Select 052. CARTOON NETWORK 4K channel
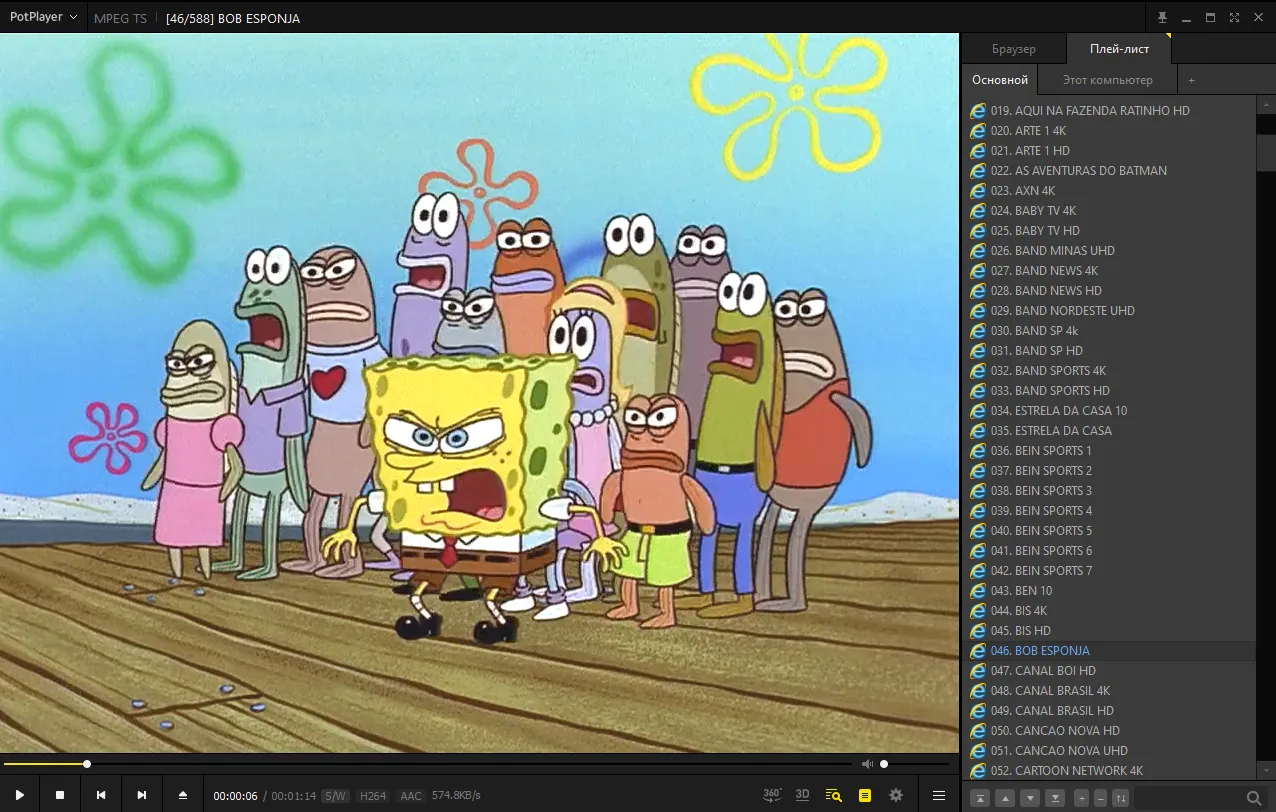This screenshot has width=1276, height=812. click(x=1108, y=771)
